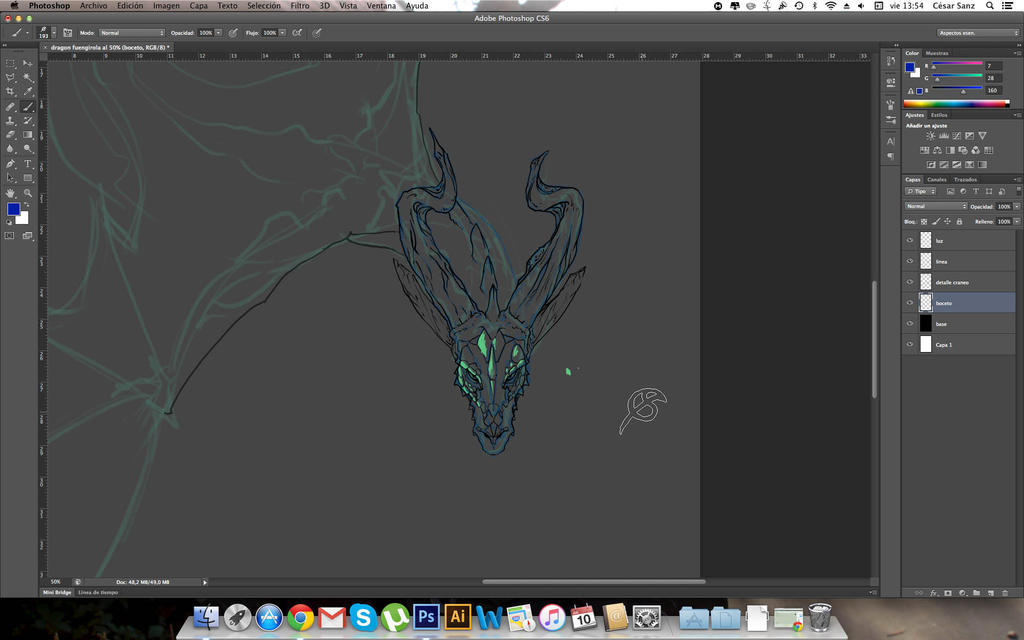The image size is (1024, 640).
Task: Hide the detalle craneo layer
Action: pos(910,282)
